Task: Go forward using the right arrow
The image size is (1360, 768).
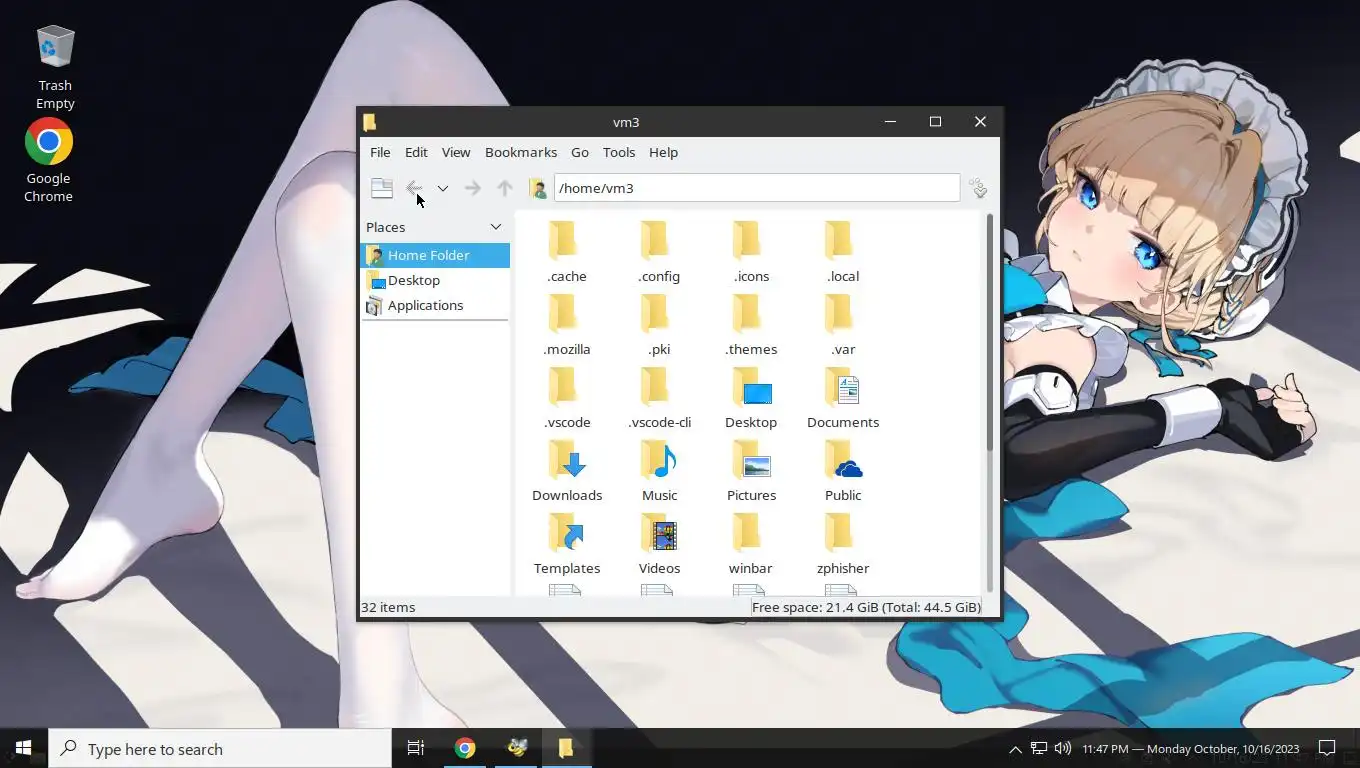Action: pos(472,188)
